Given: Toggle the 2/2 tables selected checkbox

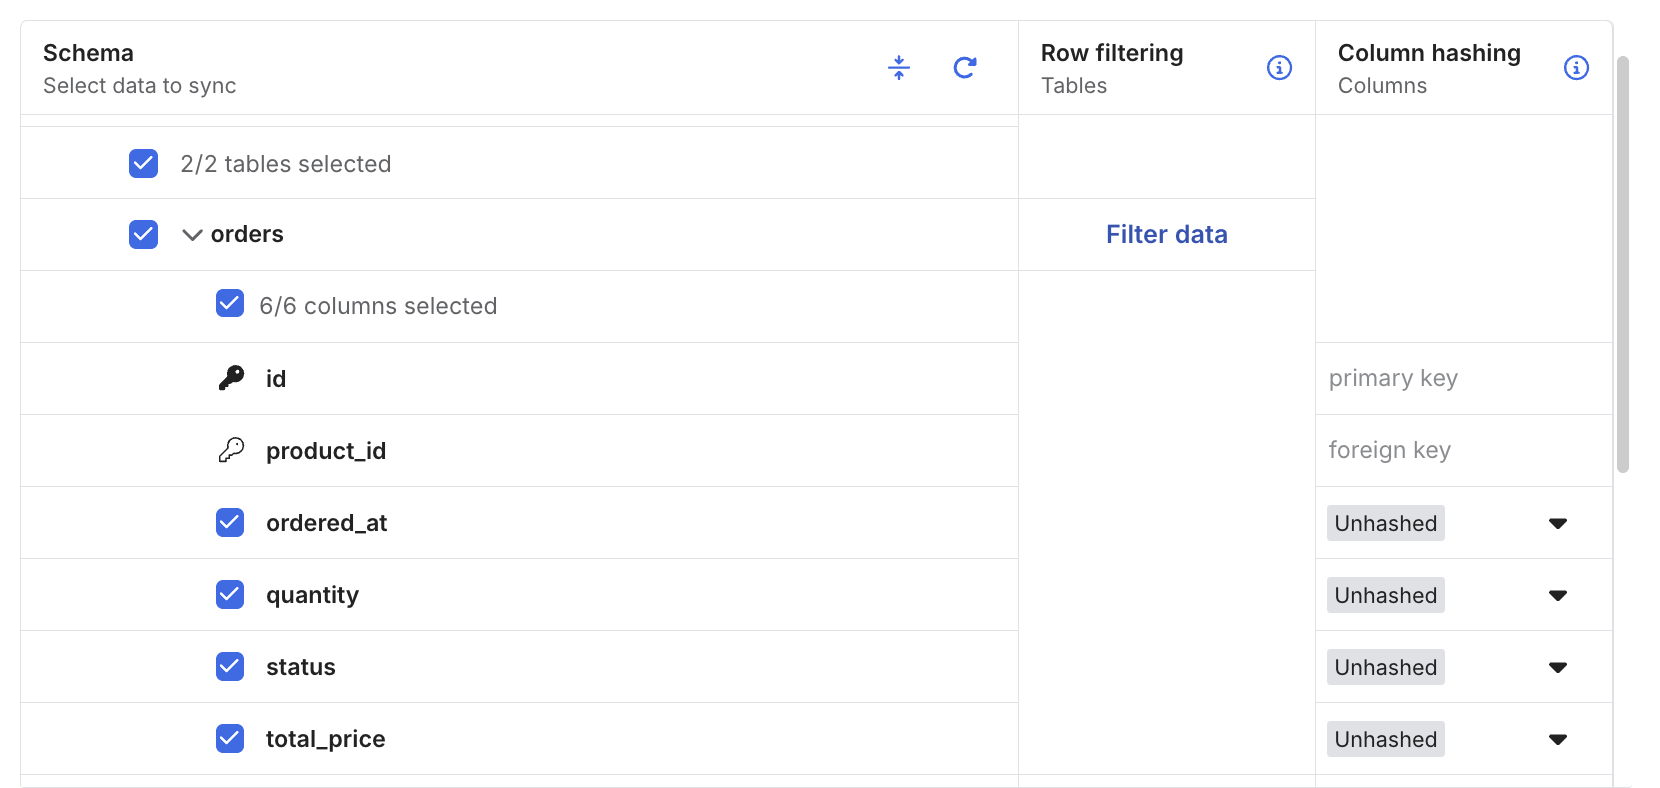Looking at the screenshot, I should tap(143, 163).
